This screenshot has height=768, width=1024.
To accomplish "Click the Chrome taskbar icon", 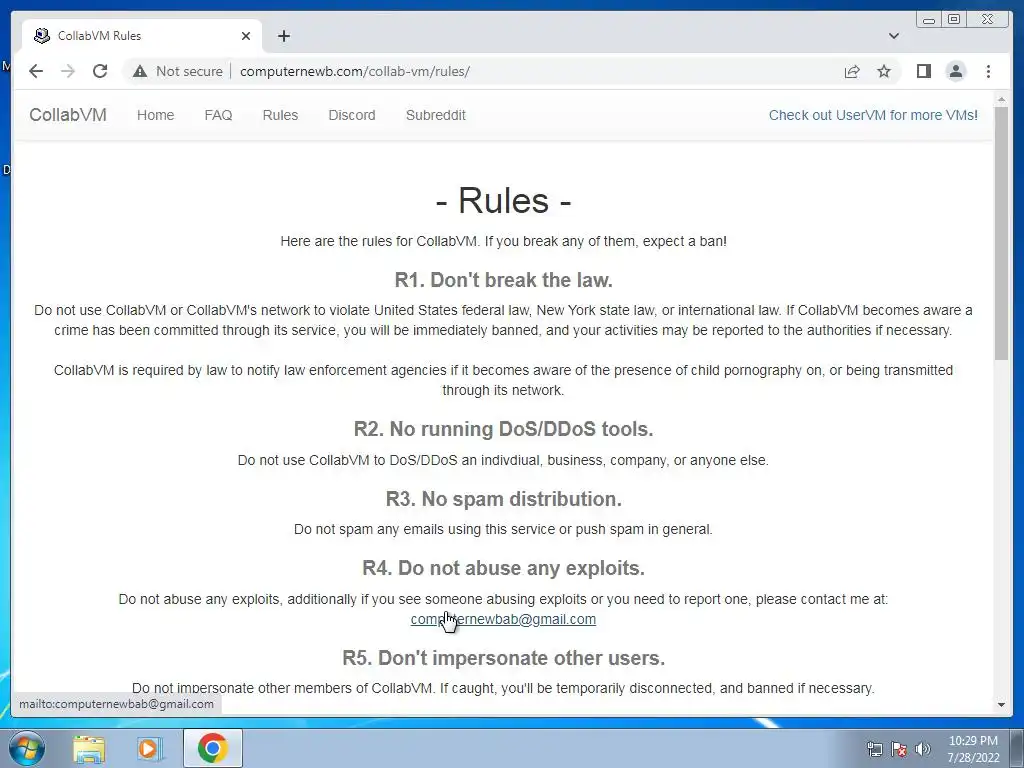I will tap(213, 748).
